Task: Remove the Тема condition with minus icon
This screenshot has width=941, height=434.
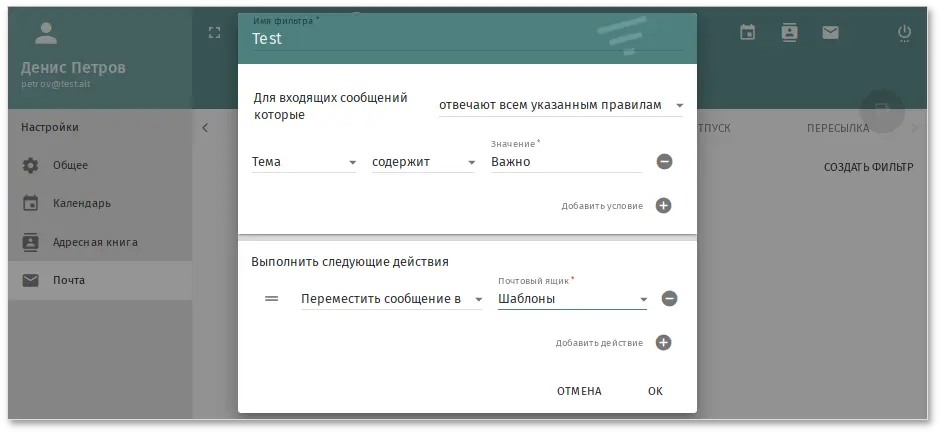Action: point(664,161)
